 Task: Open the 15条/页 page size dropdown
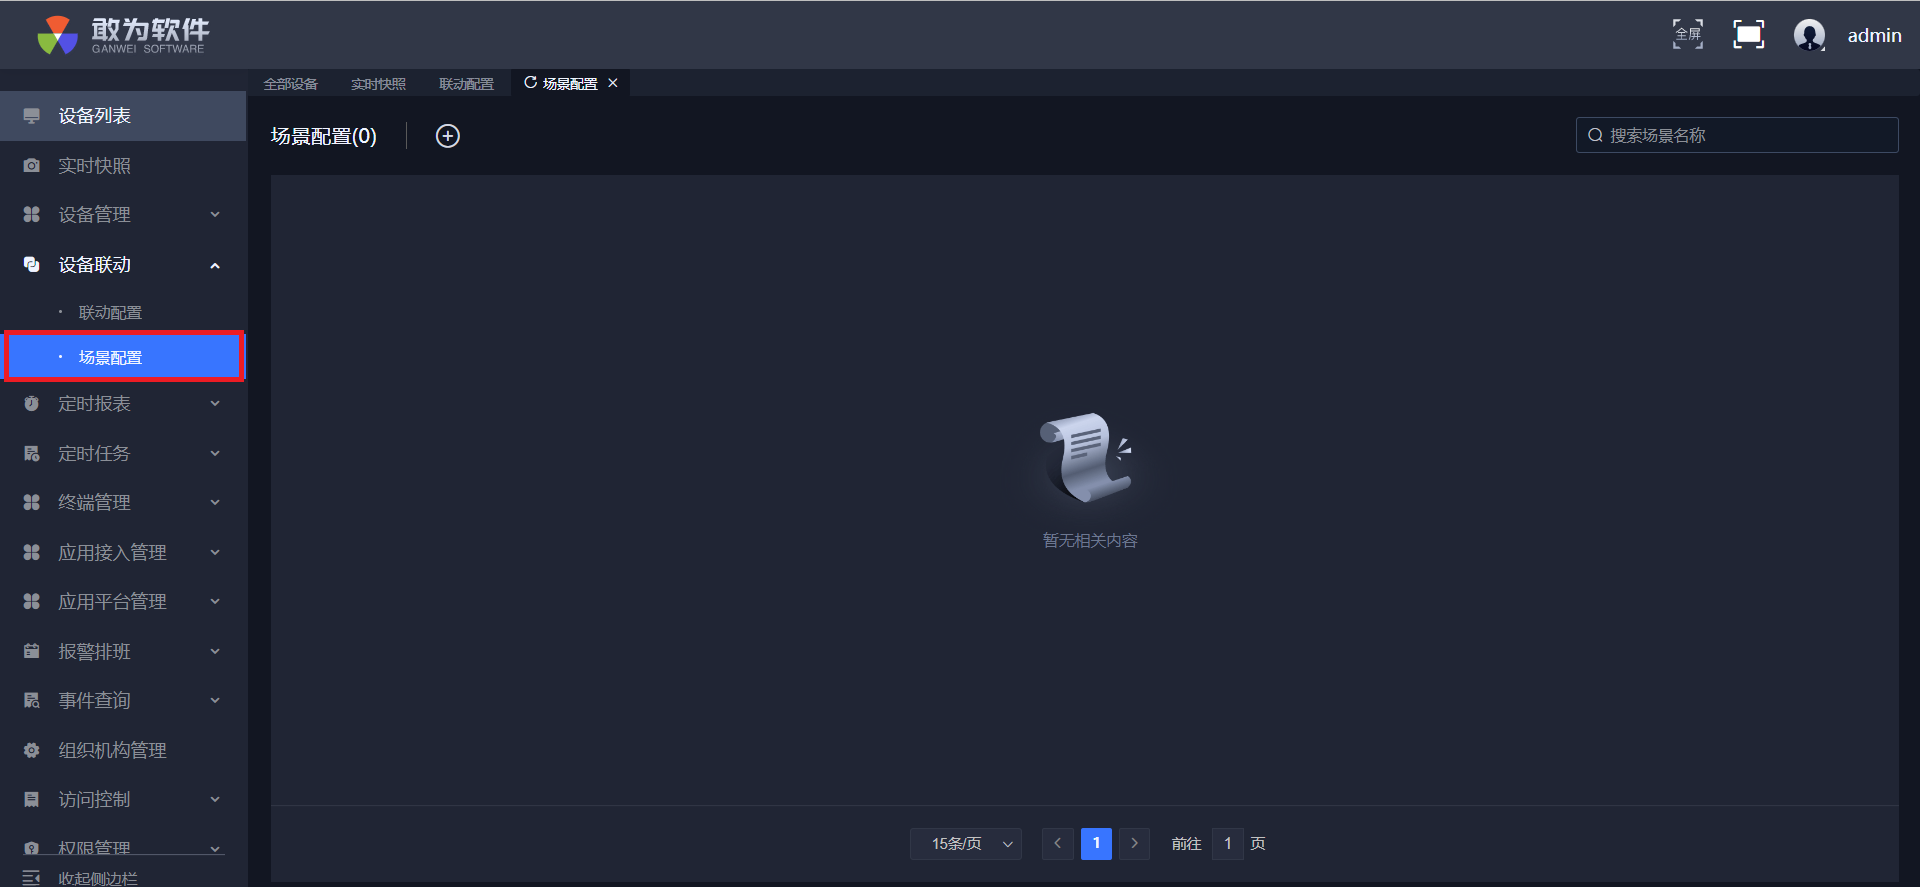(966, 844)
